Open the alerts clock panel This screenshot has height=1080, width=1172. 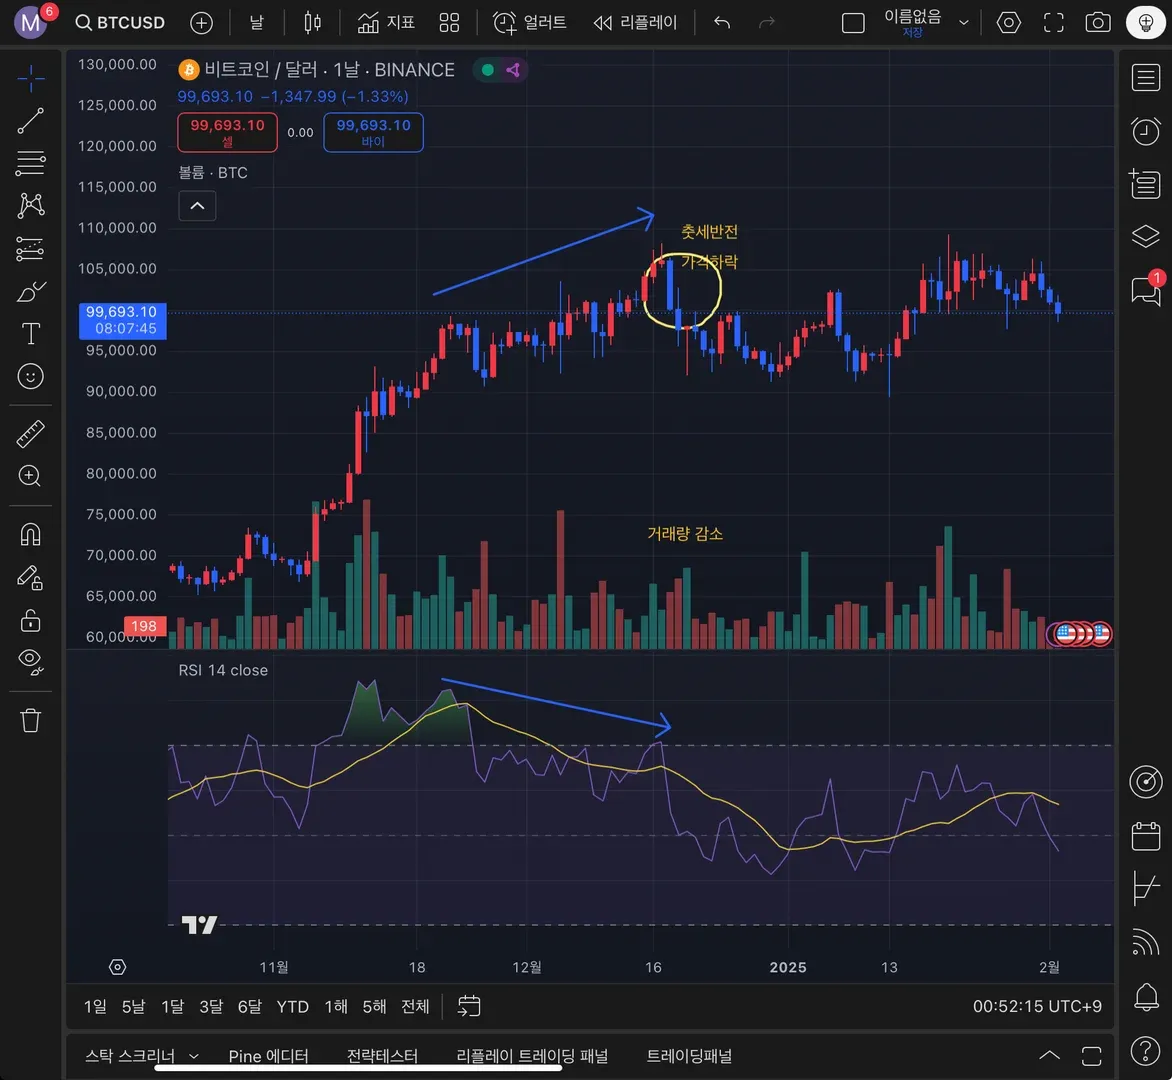click(1145, 132)
